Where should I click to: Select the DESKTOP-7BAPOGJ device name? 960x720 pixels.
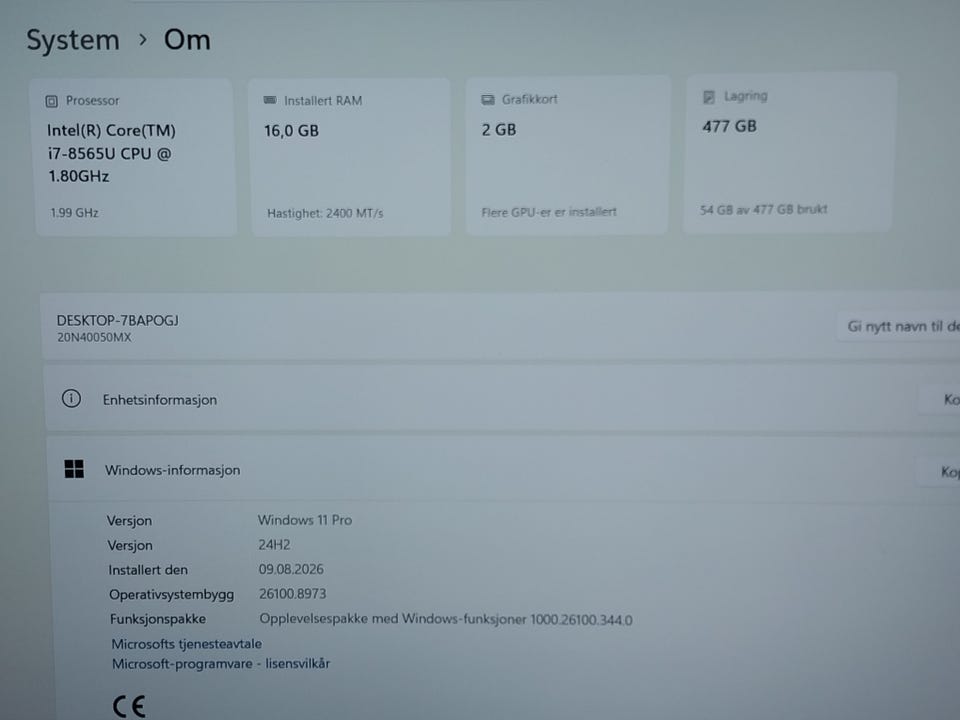click(118, 320)
